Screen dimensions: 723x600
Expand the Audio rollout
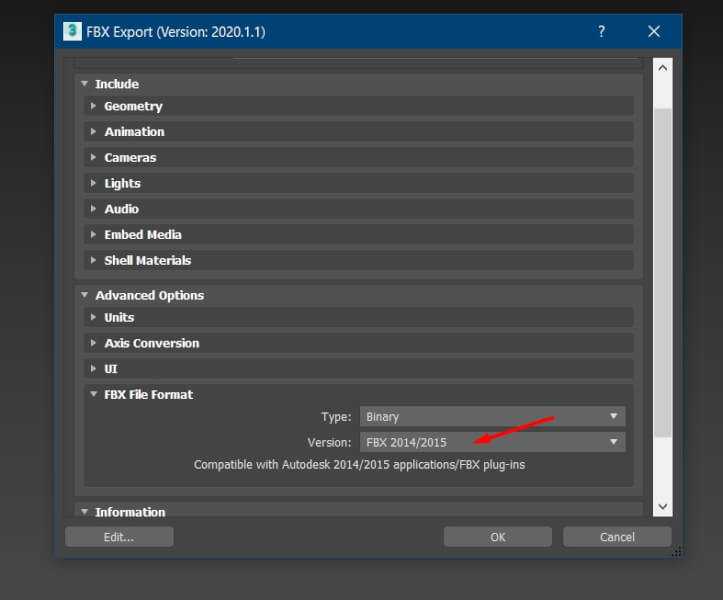pyautogui.click(x=358, y=209)
